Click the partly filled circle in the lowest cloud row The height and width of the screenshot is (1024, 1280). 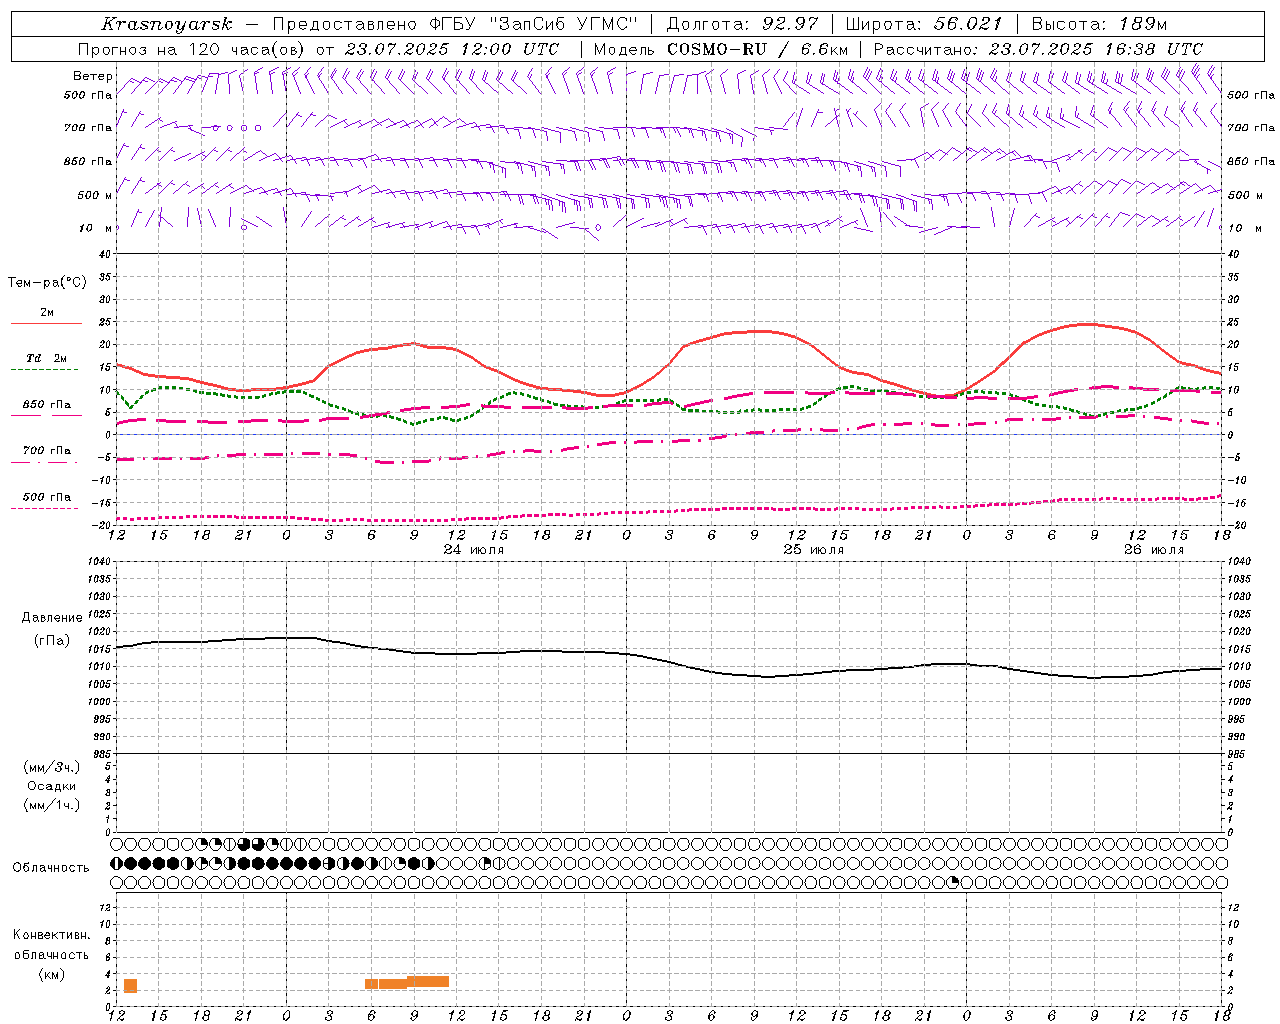tap(954, 882)
